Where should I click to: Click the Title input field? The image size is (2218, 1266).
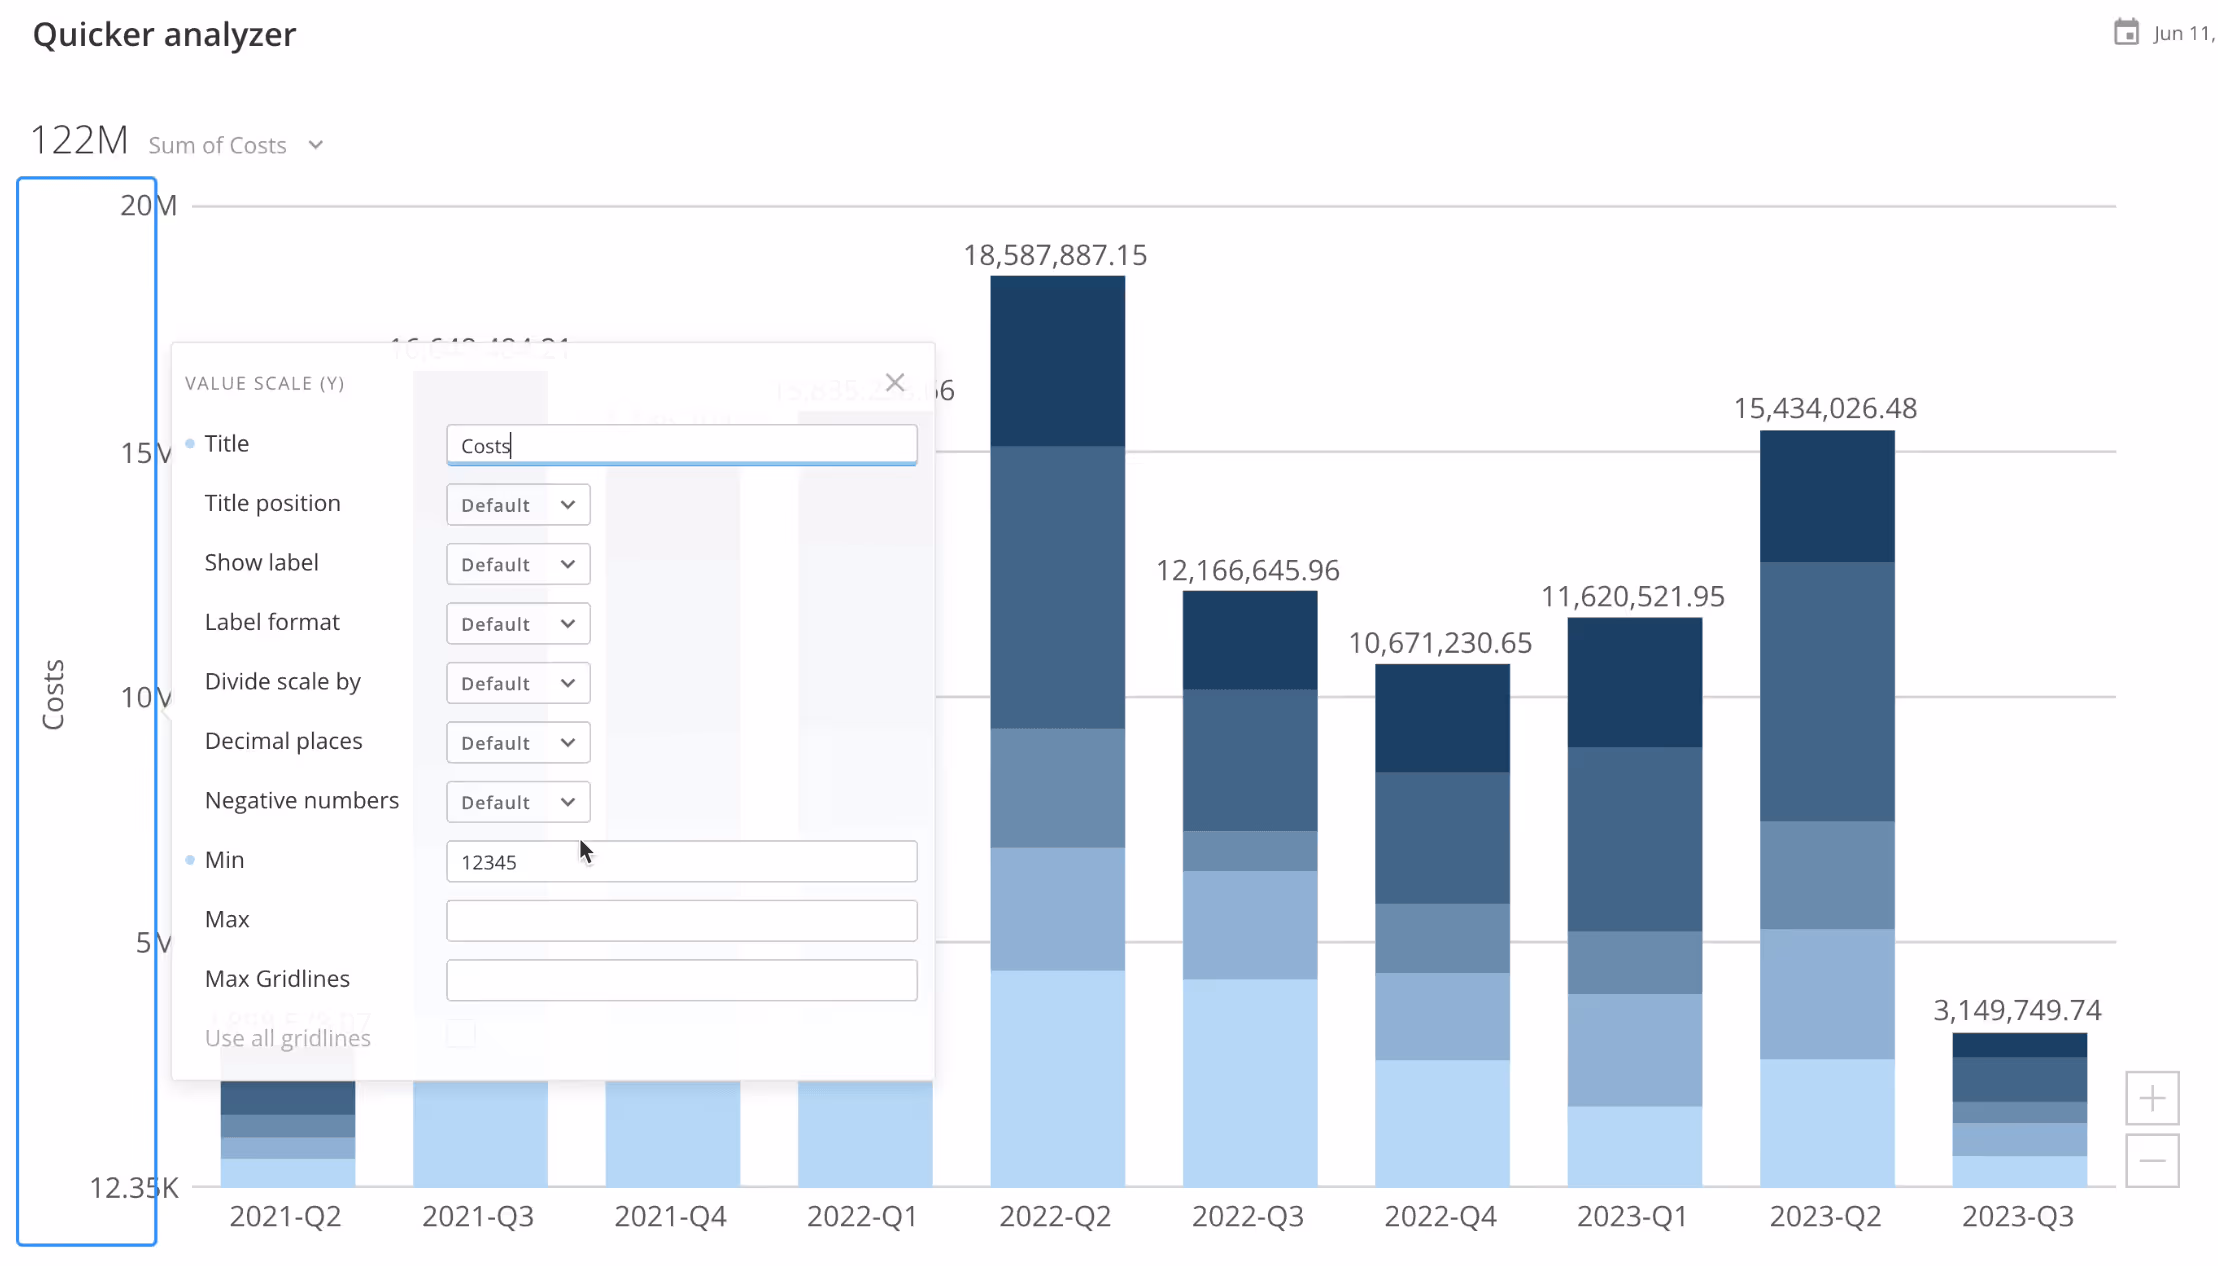pyautogui.click(x=681, y=445)
